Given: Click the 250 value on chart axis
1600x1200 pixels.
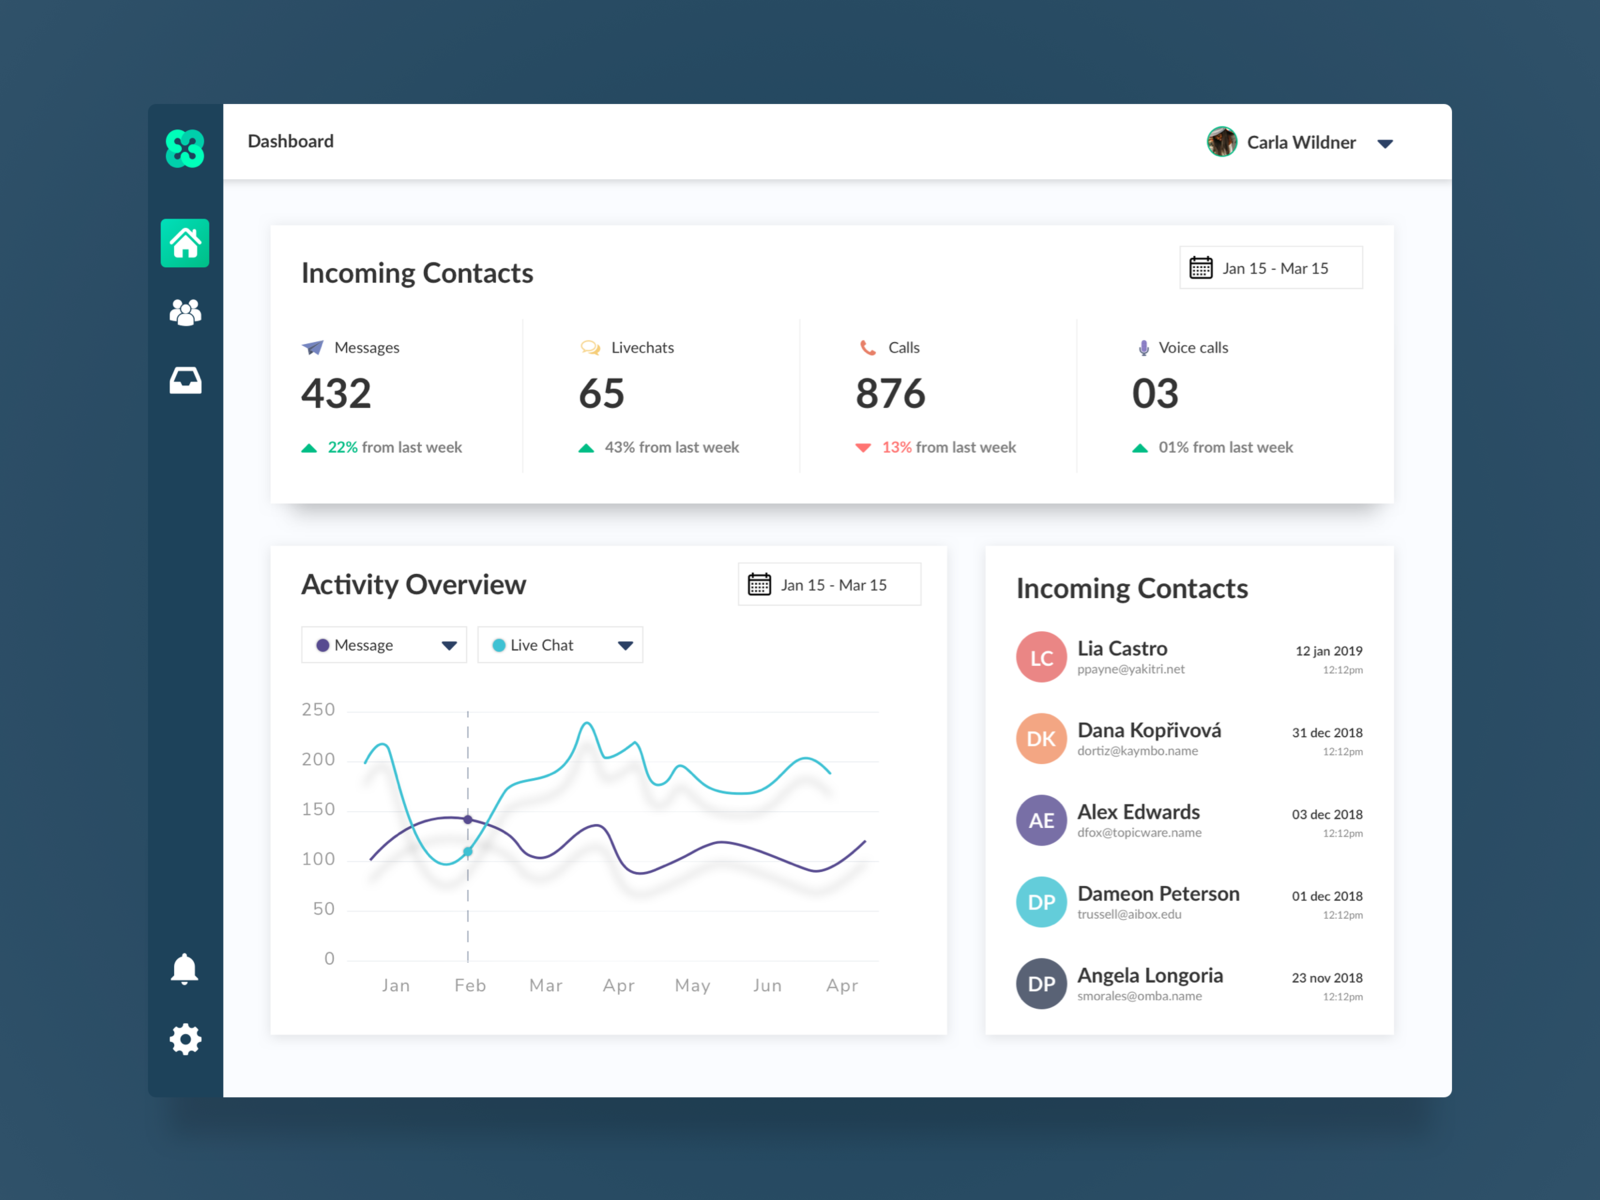Looking at the screenshot, I should click(x=319, y=710).
